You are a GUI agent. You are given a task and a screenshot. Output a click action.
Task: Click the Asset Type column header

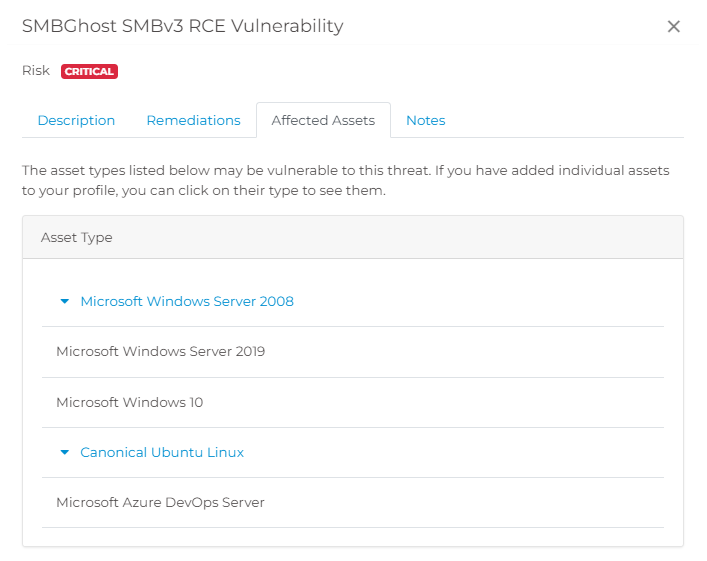coord(77,237)
